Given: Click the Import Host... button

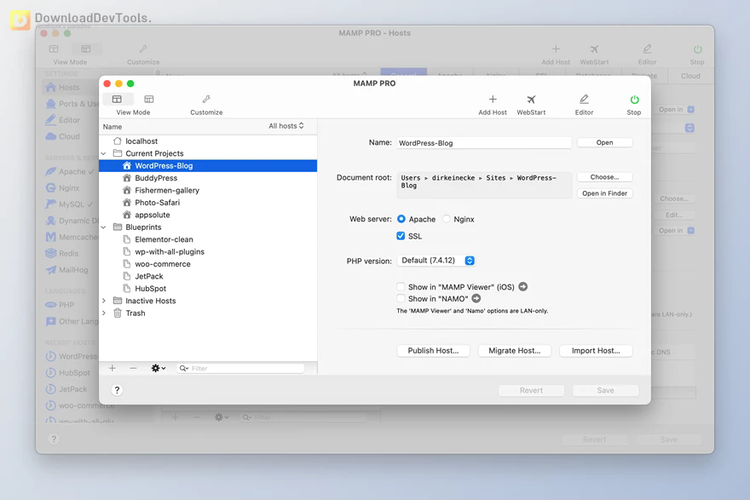Looking at the screenshot, I should tap(596, 351).
